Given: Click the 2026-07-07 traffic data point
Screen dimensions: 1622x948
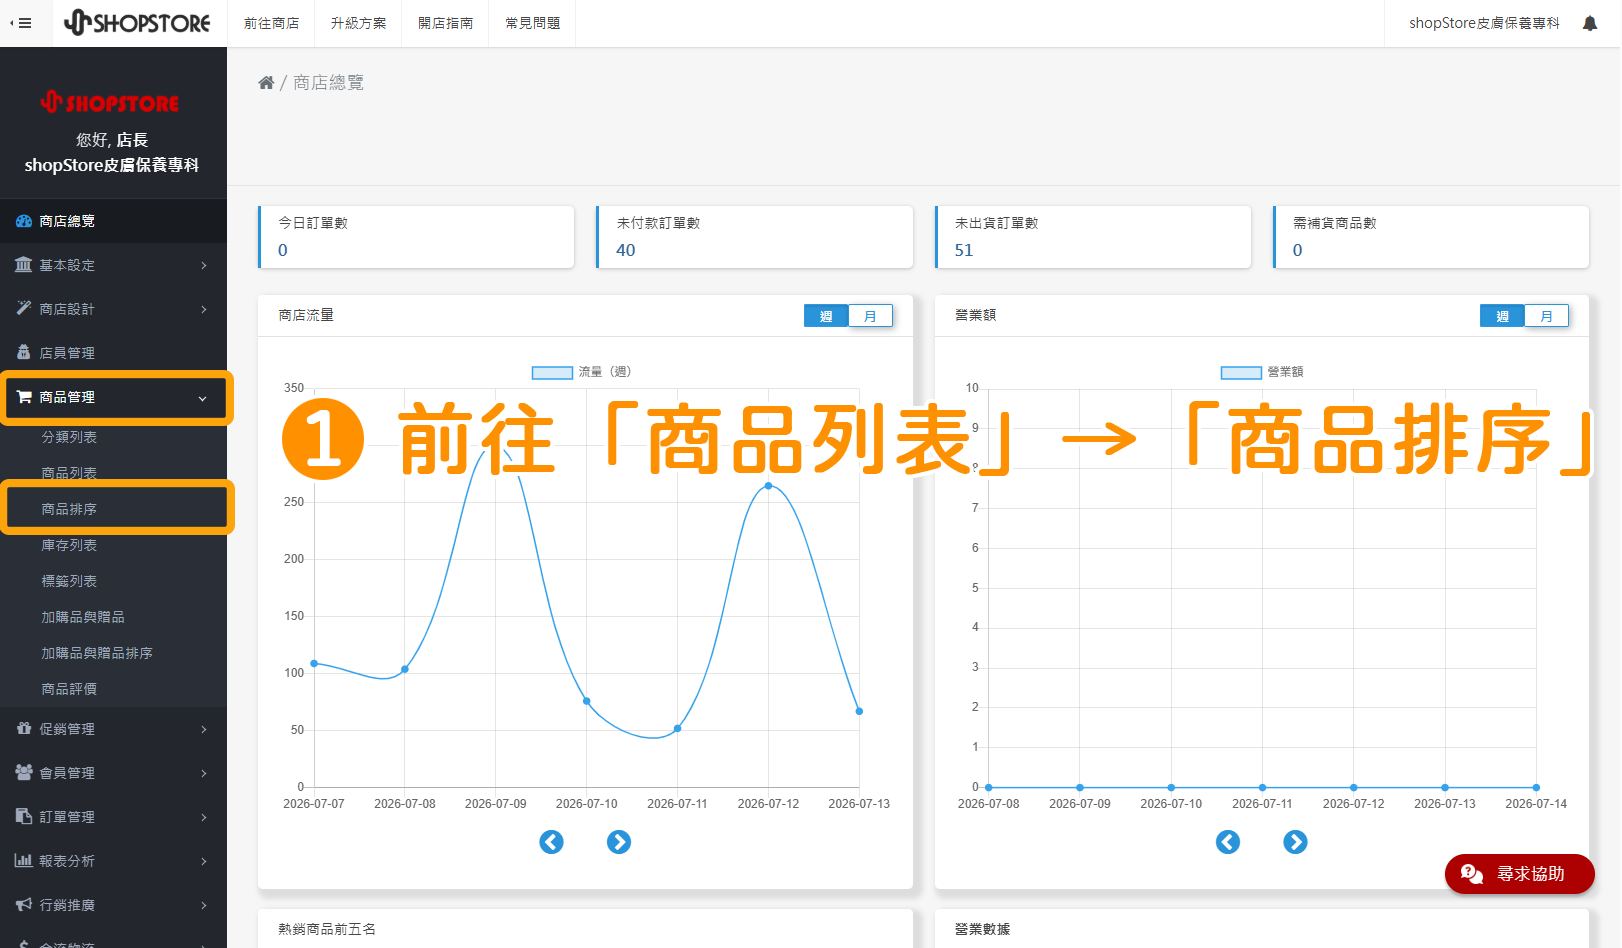Looking at the screenshot, I should pos(314,663).
